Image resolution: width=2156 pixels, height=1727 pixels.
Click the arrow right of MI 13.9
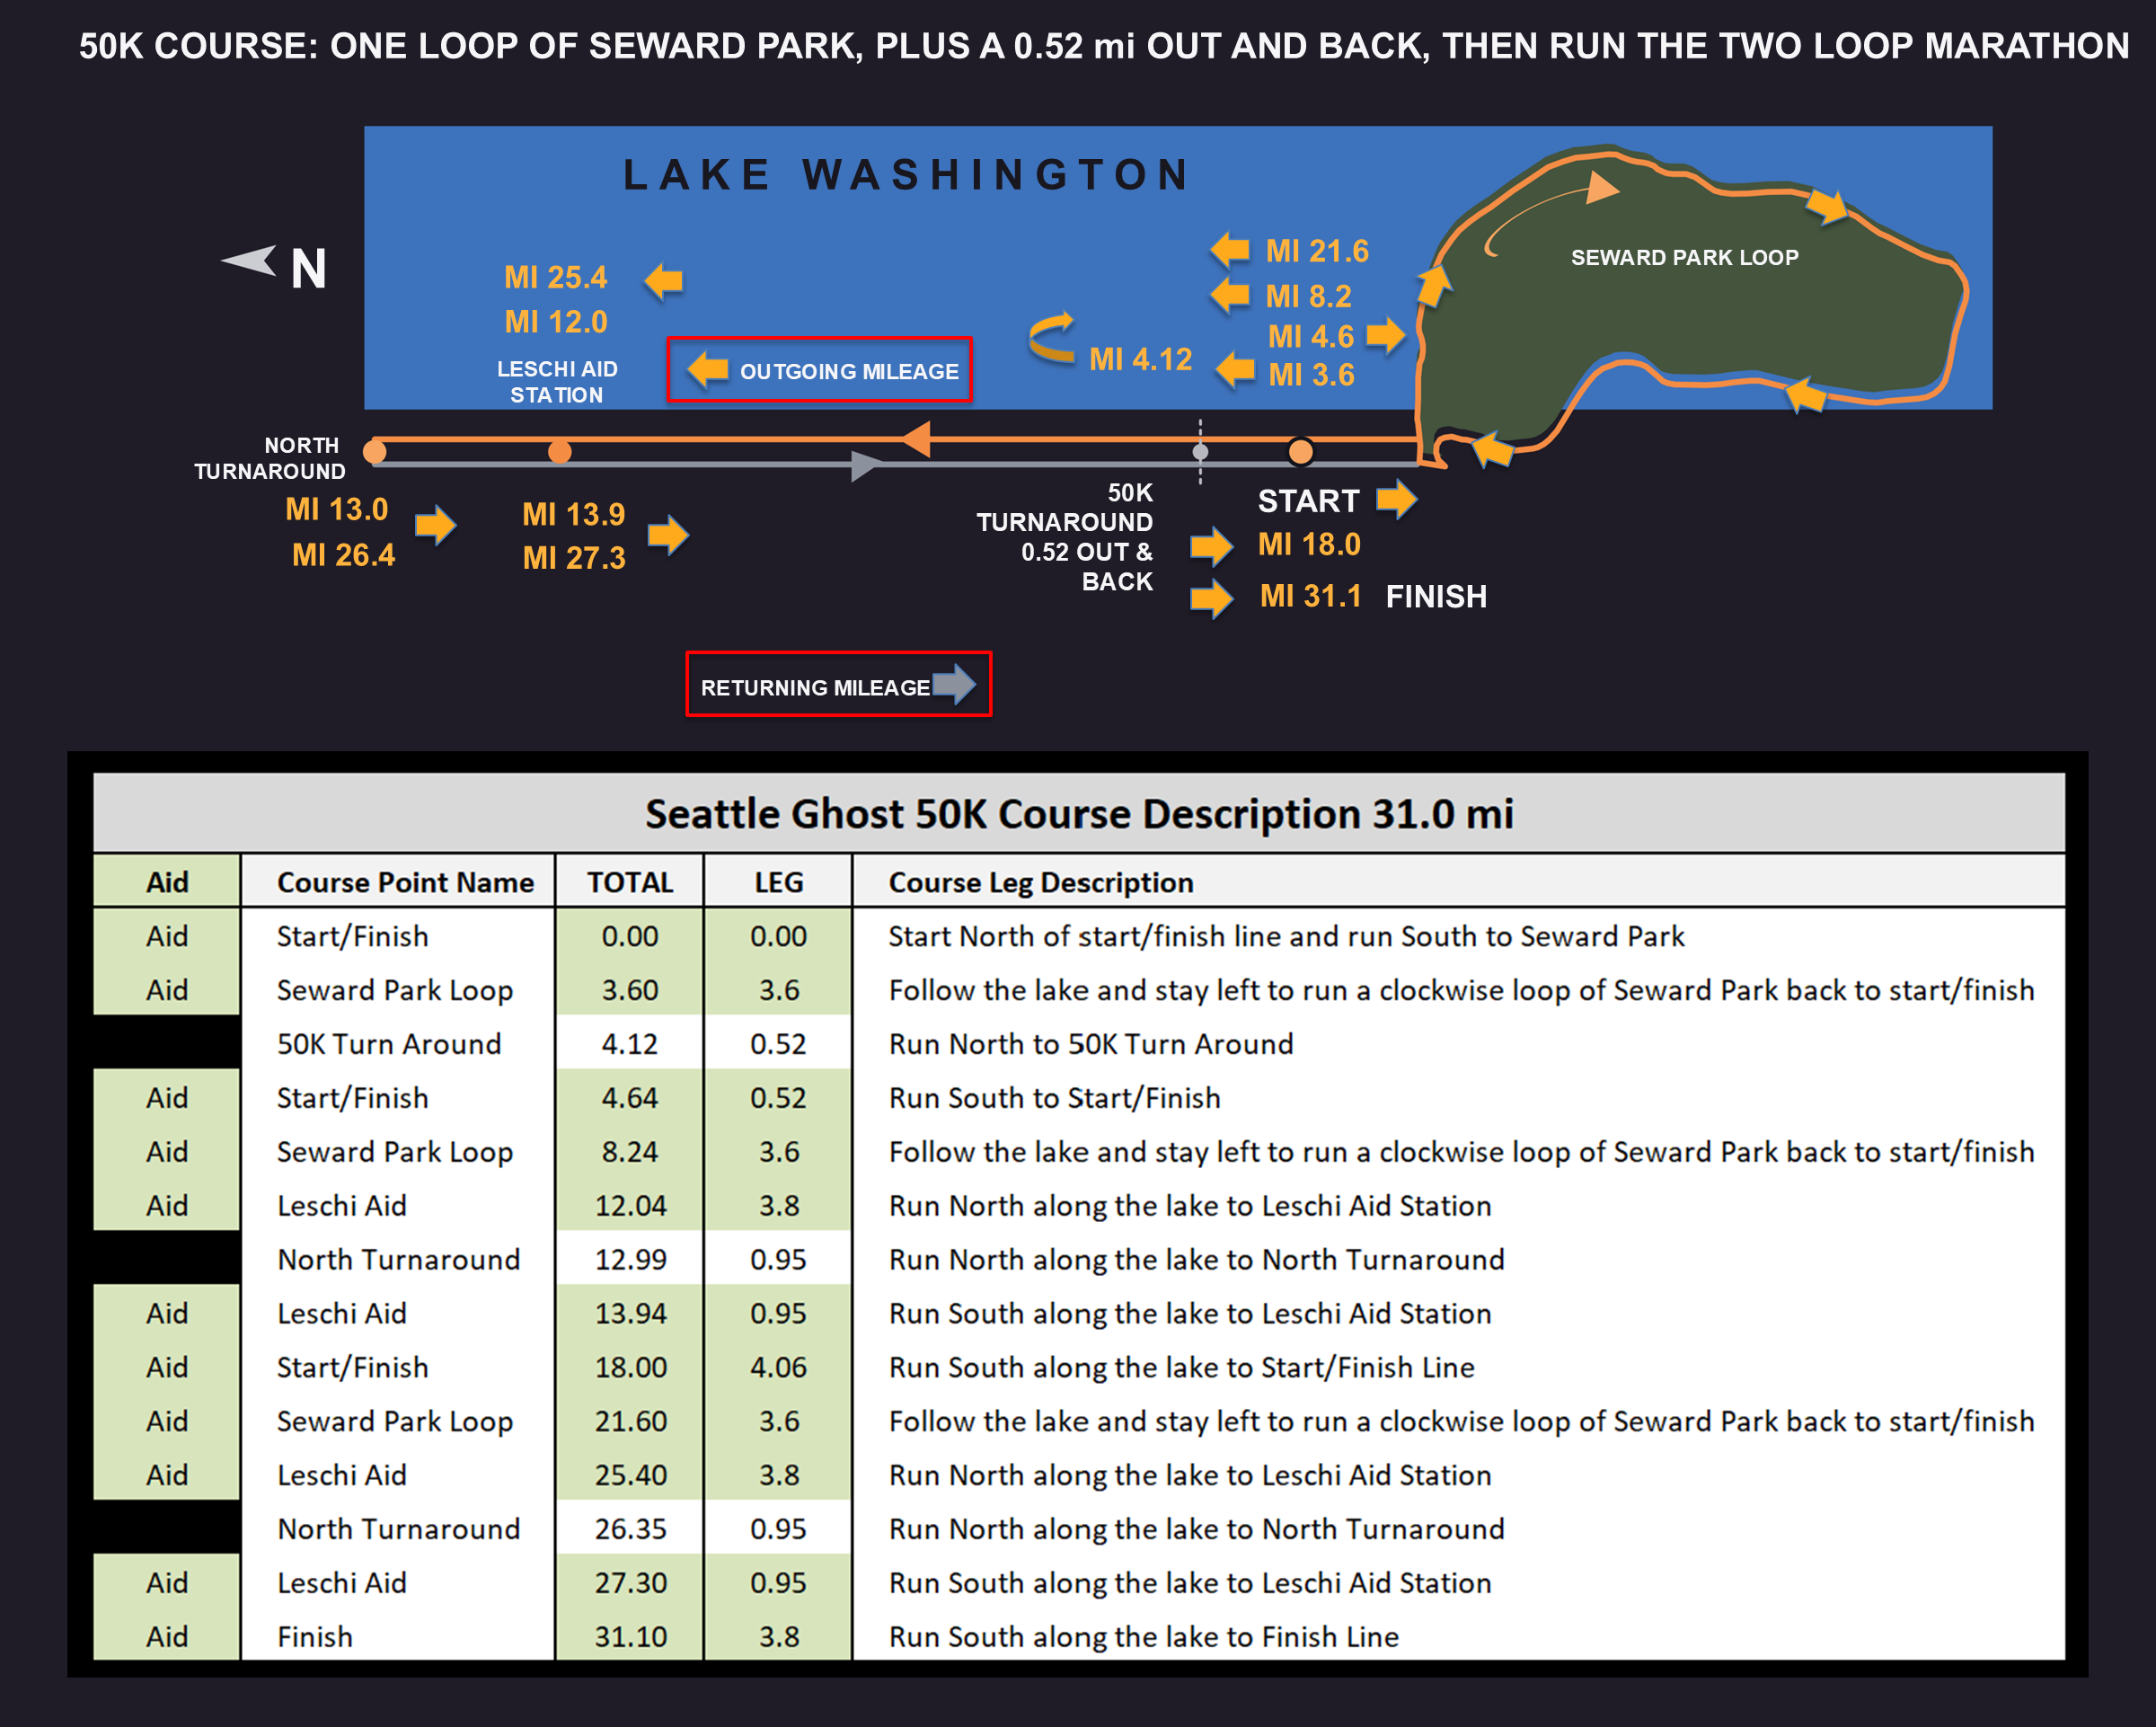point(668,535)
